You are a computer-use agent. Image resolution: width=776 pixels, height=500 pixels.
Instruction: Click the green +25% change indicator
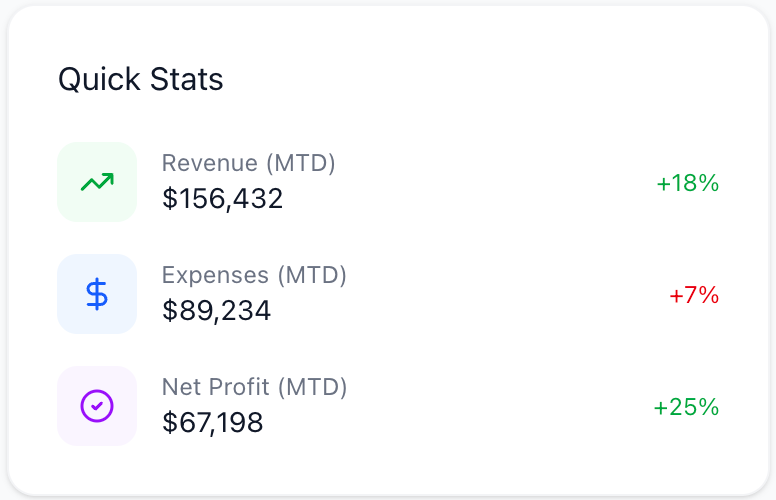[x=686, y=407]
